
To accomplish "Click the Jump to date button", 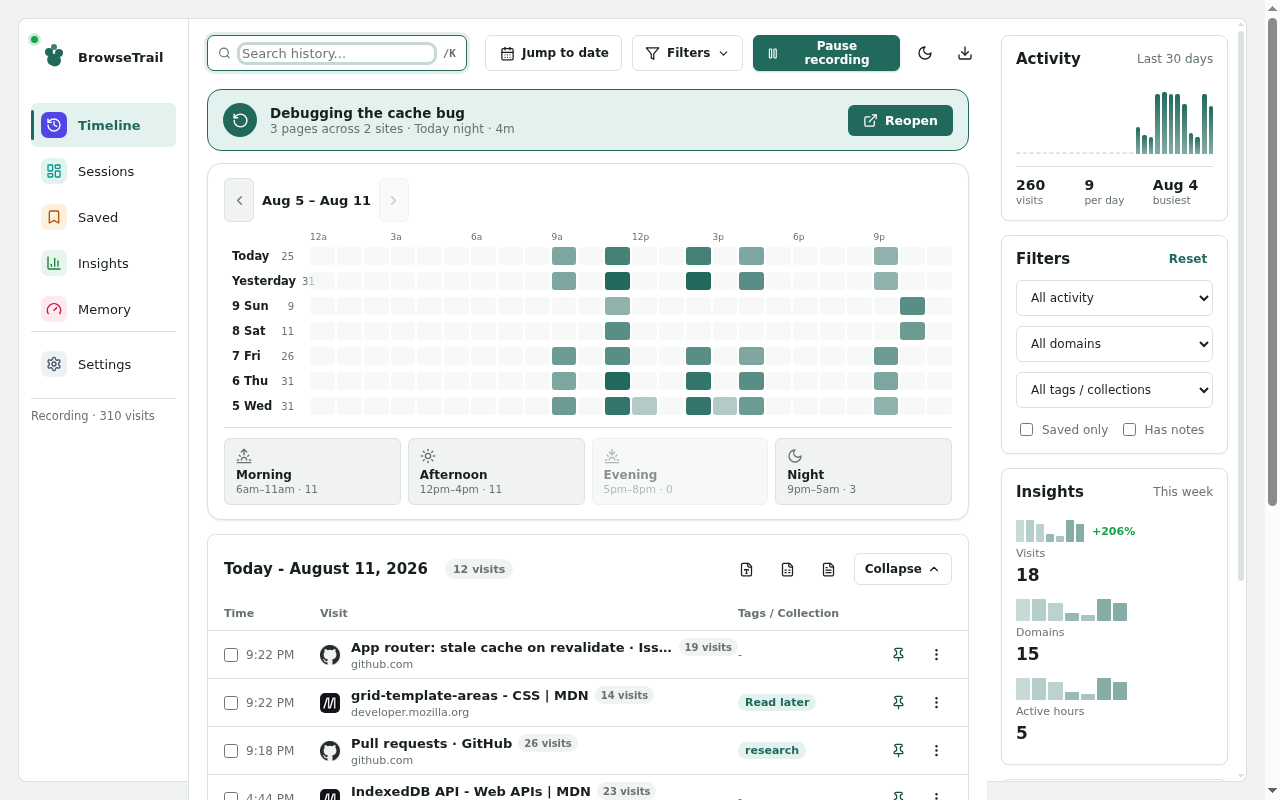I will click(553, 53).
